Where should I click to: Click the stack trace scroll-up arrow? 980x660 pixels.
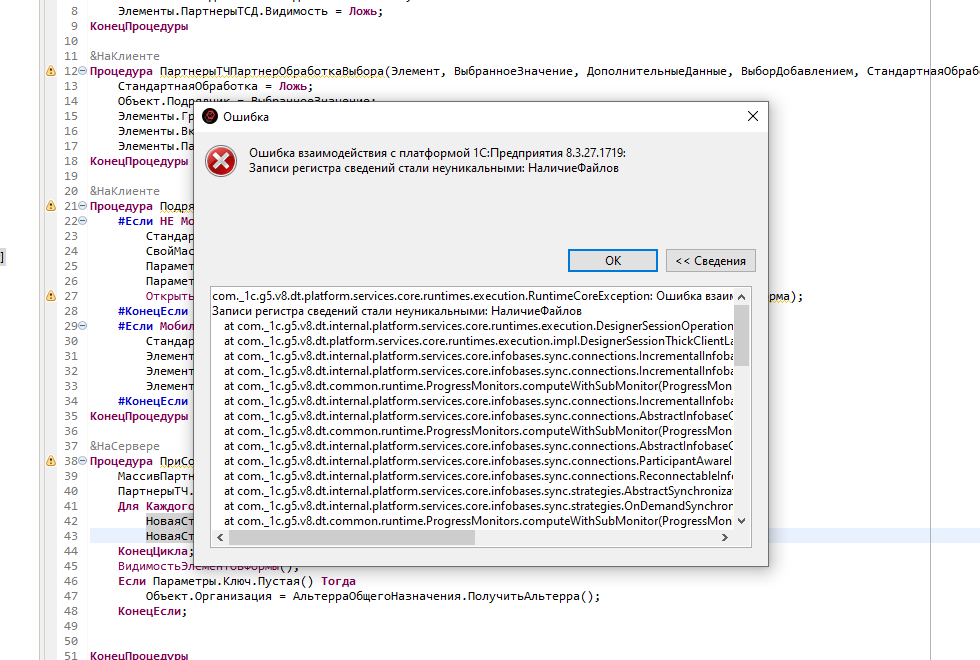coord(741,297)
